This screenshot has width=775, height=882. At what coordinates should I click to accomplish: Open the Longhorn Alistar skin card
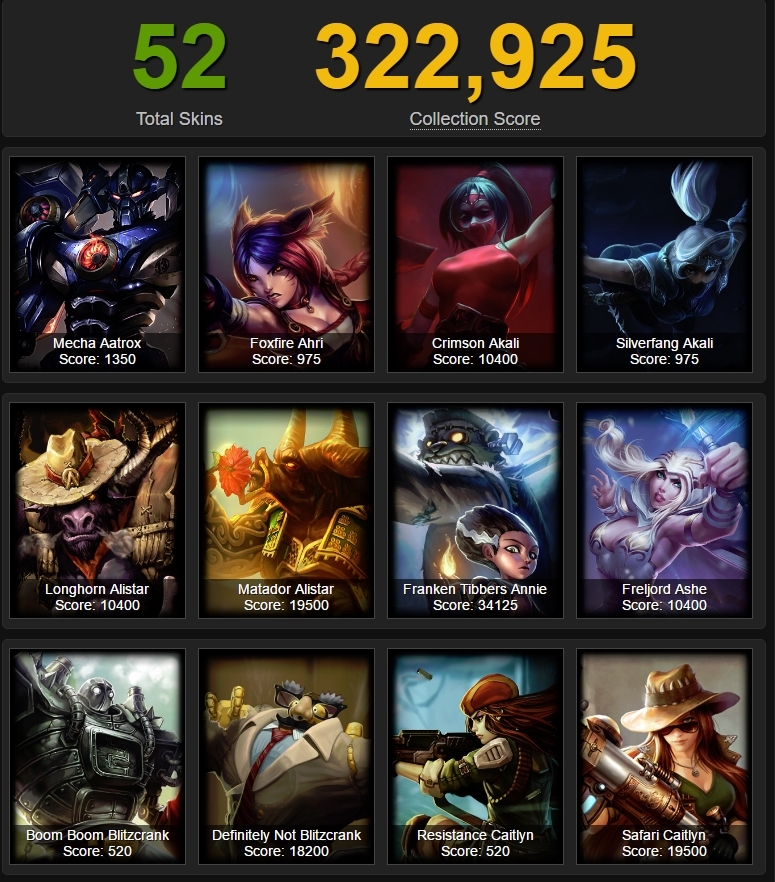pyautogui.click(x=97, y=510)
